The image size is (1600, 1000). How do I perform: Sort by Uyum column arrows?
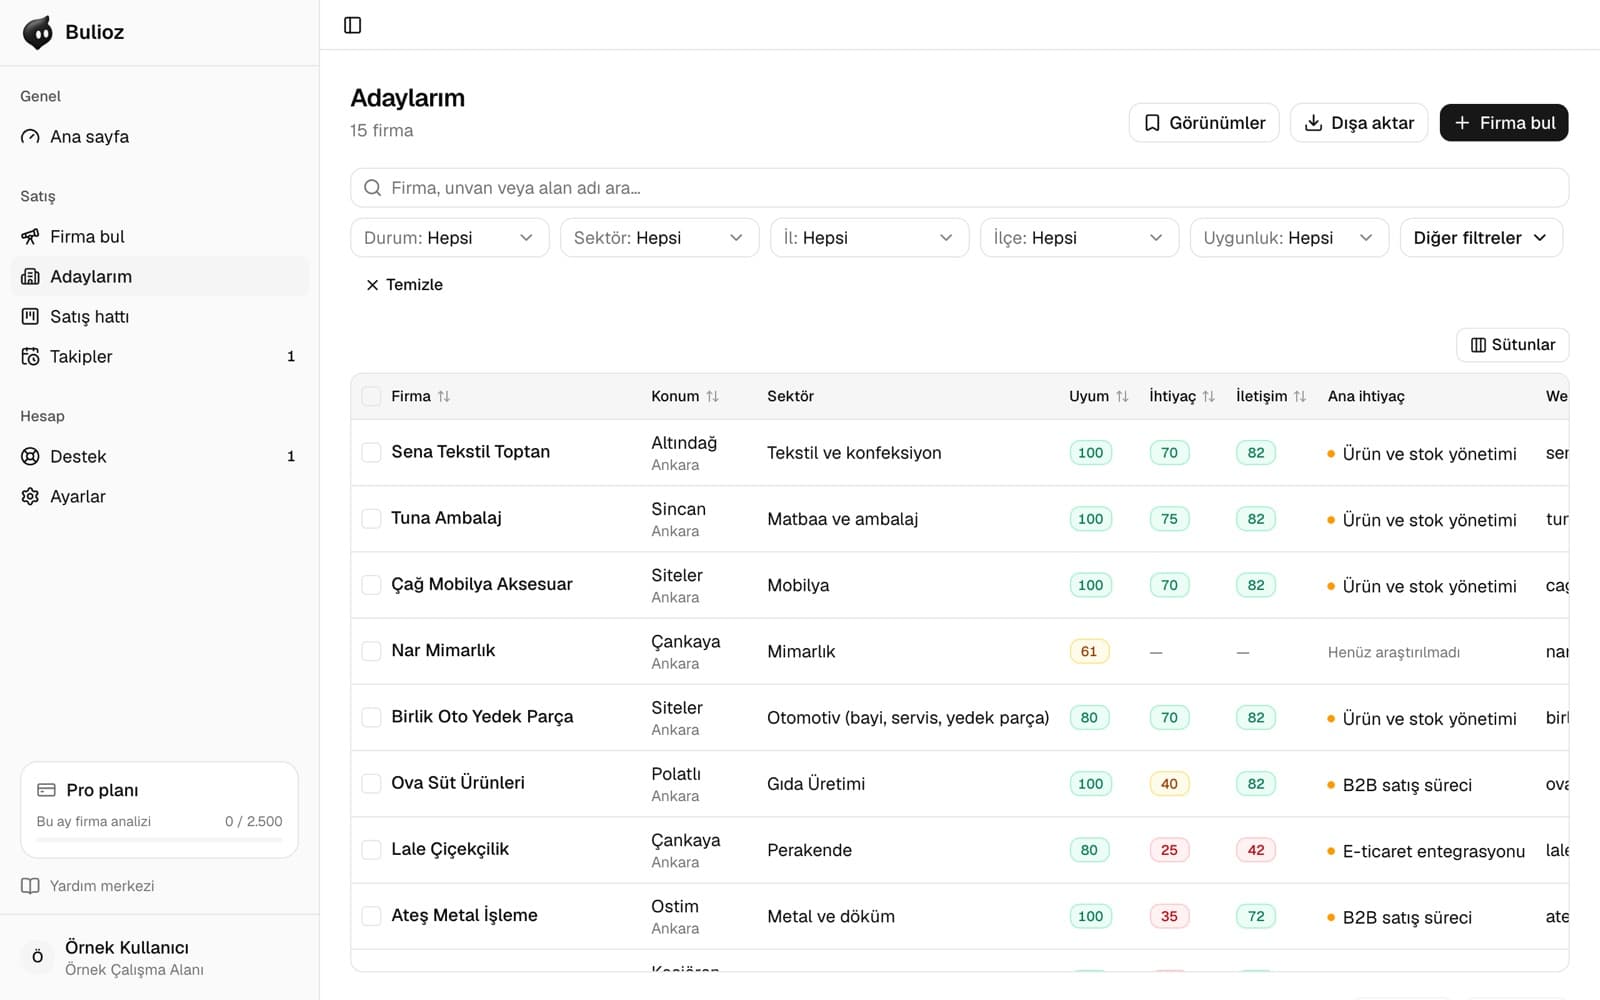1122,397
